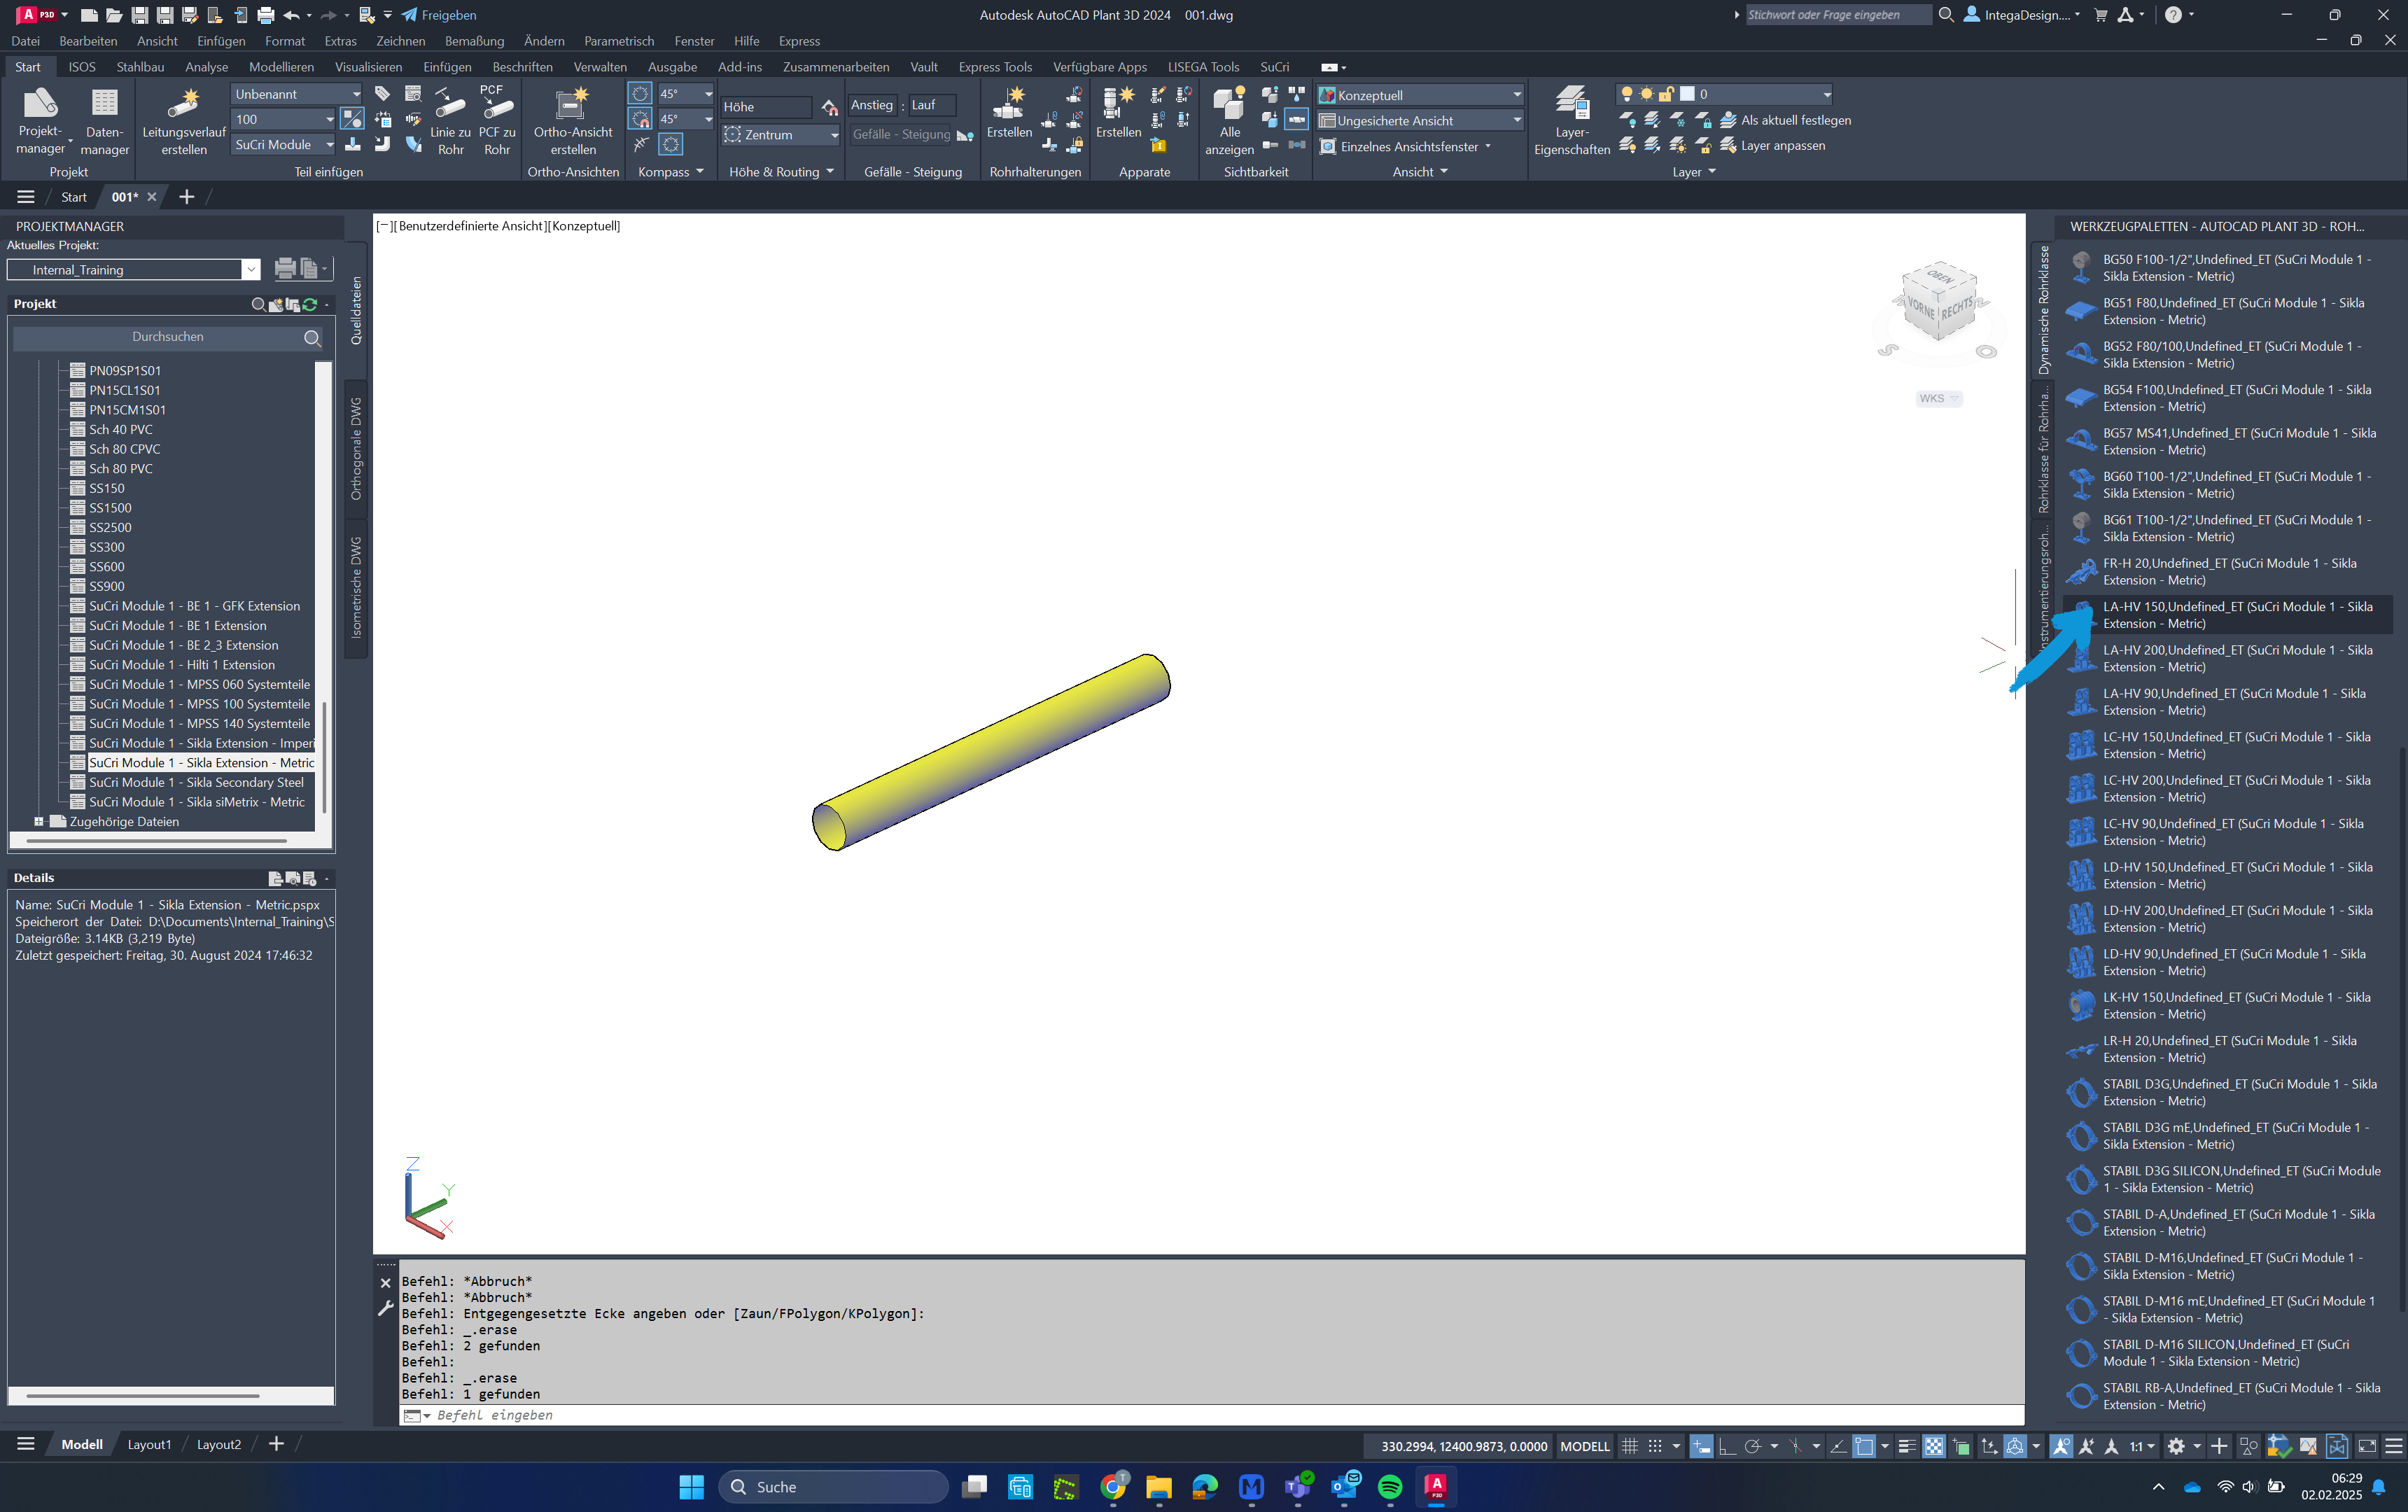Select STABIL D3G palette tool
The height and width of the screenshot is (1512, 2408).
point(2229,1092)
